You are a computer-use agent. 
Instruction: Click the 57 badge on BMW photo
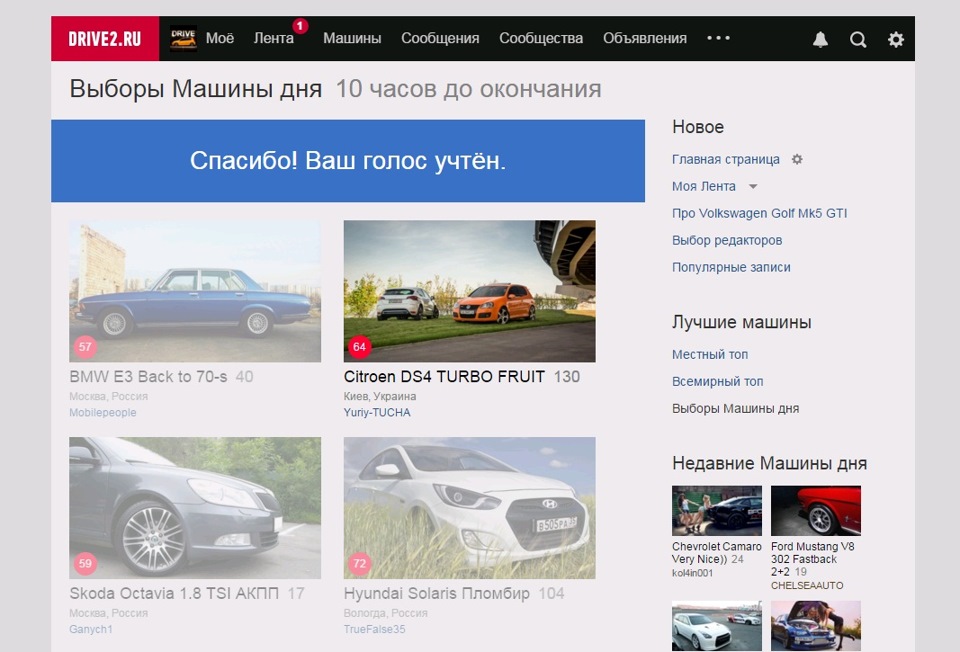(x=85, y=347)
